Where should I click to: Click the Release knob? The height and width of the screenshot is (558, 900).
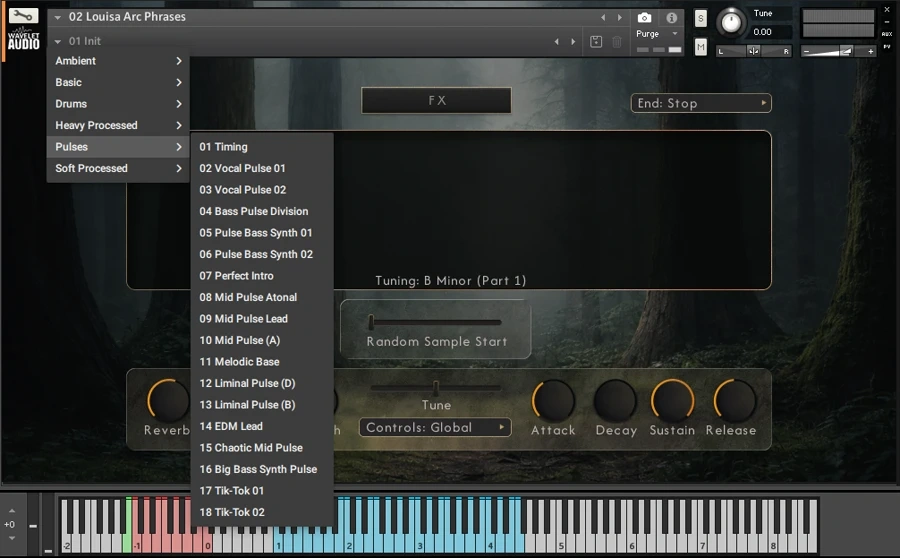click(735, 400)
